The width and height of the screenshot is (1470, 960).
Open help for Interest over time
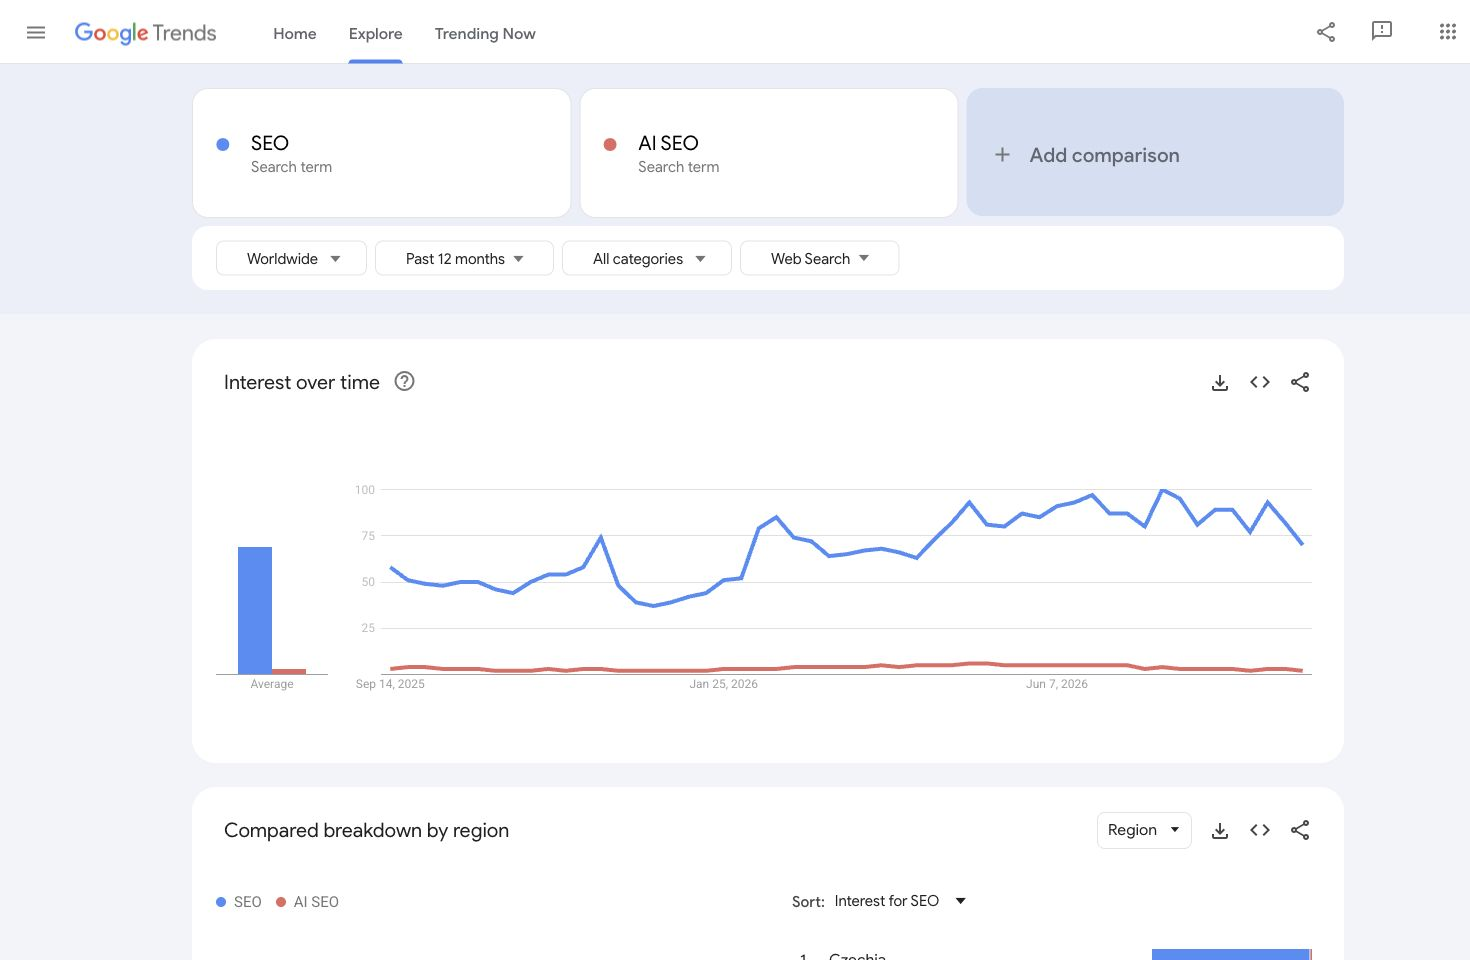(x=404, y=381)
